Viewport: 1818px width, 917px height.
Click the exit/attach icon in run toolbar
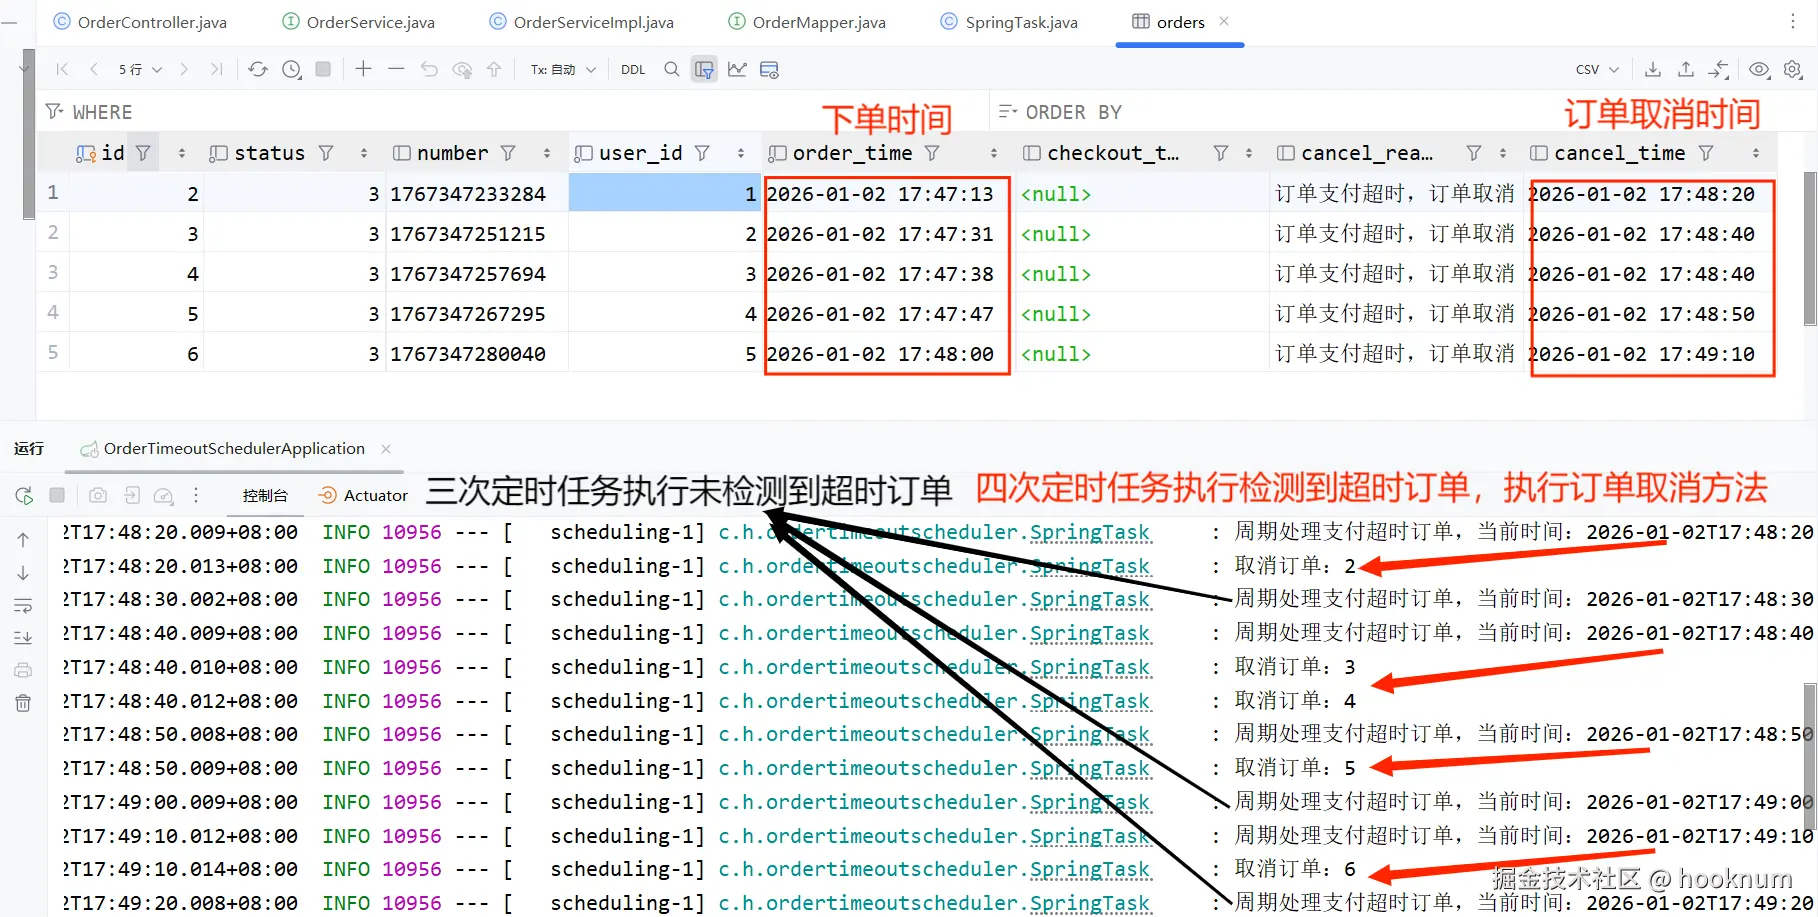[132, 495]
